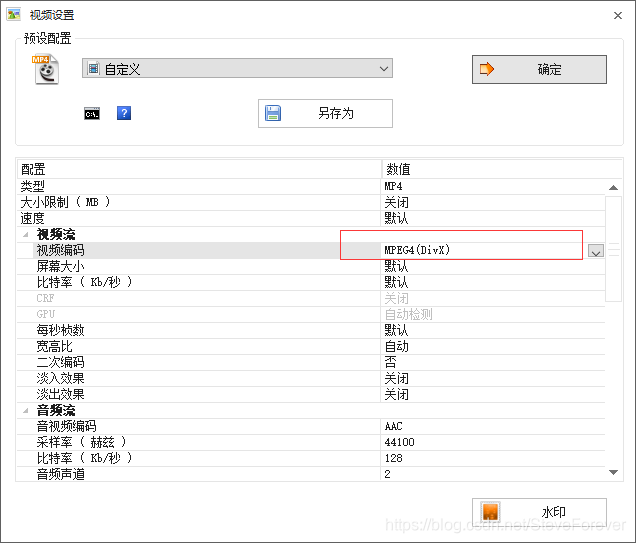The image size is (636, 543).
Task: Click the 关闭 value of 淡入效果
Action: coord(396,378)
